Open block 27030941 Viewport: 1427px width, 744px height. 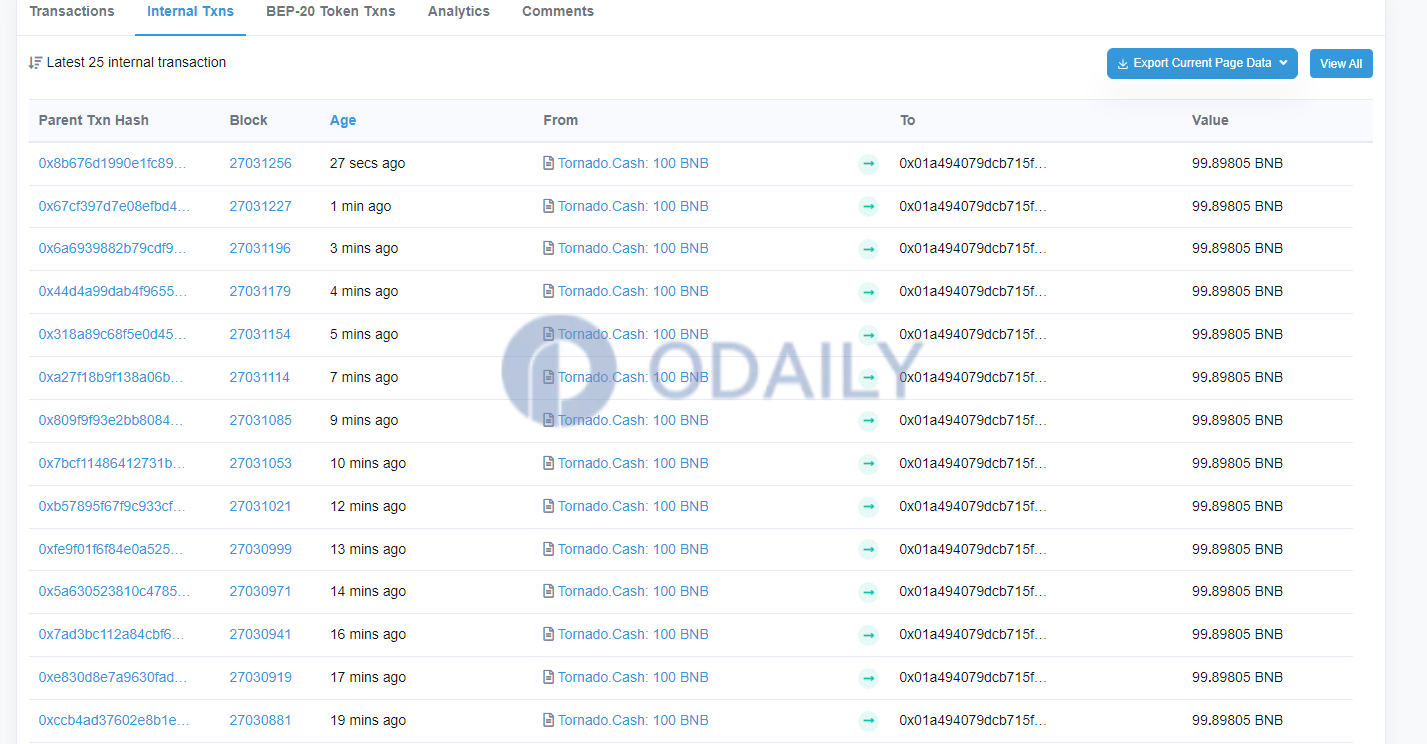pyautogui.click(x=261, y=634)
